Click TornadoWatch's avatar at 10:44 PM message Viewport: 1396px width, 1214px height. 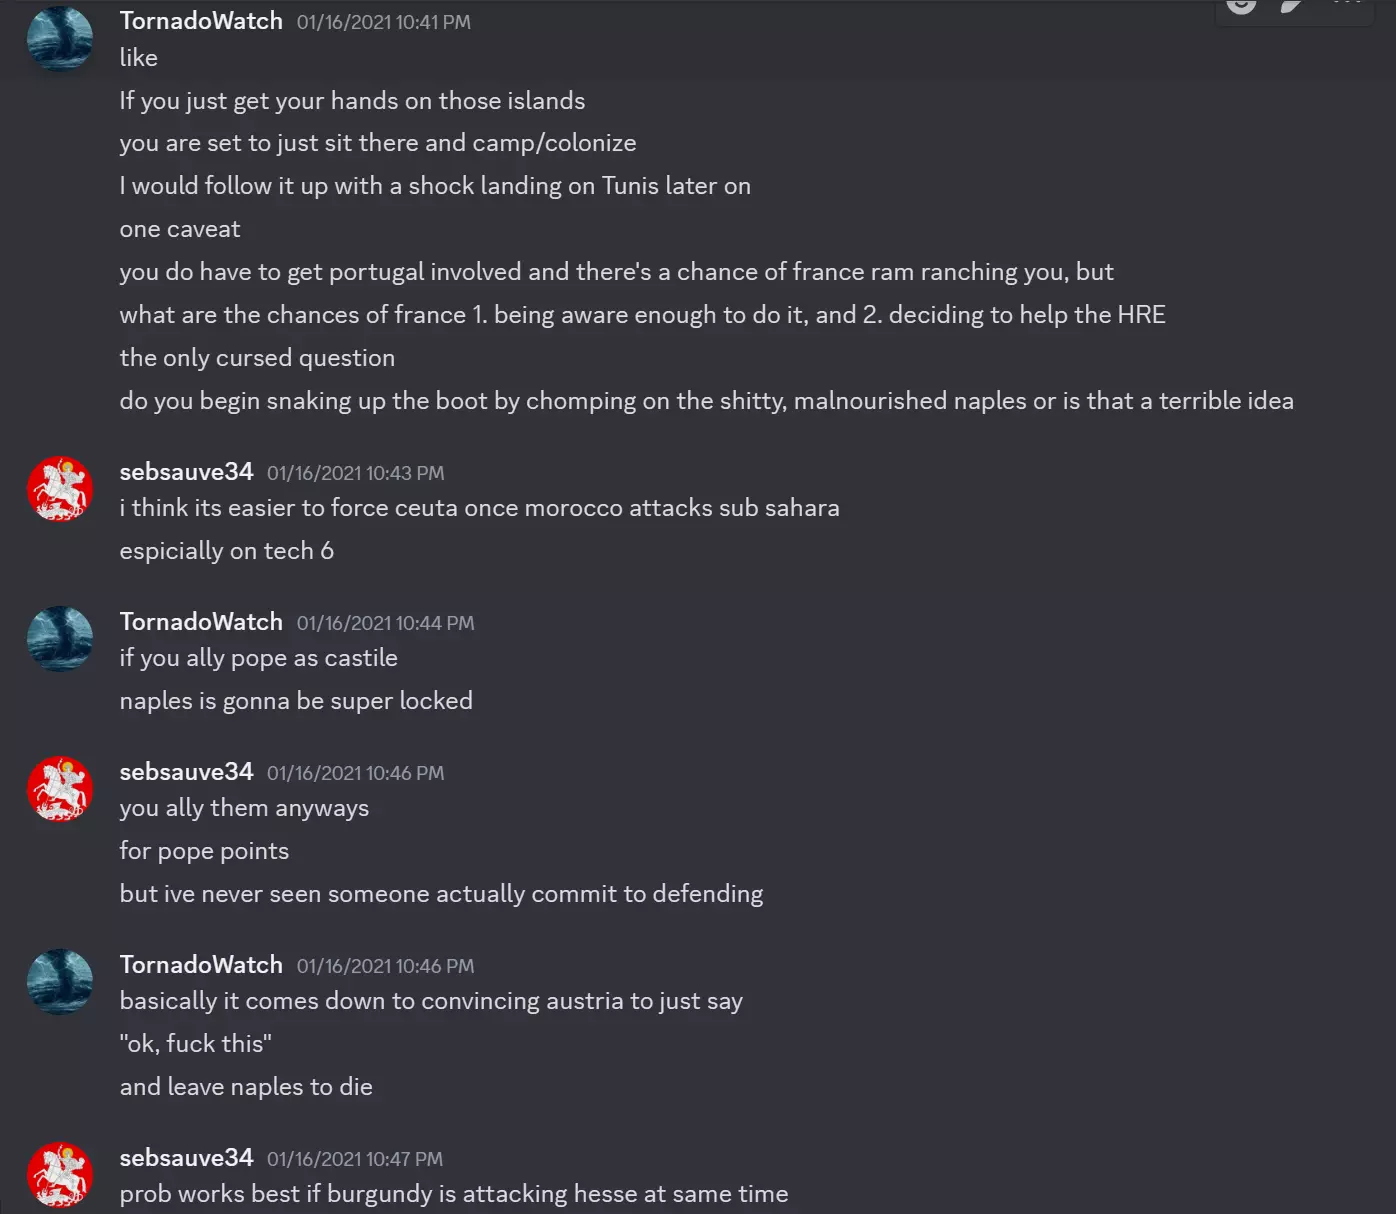(60, 639)
